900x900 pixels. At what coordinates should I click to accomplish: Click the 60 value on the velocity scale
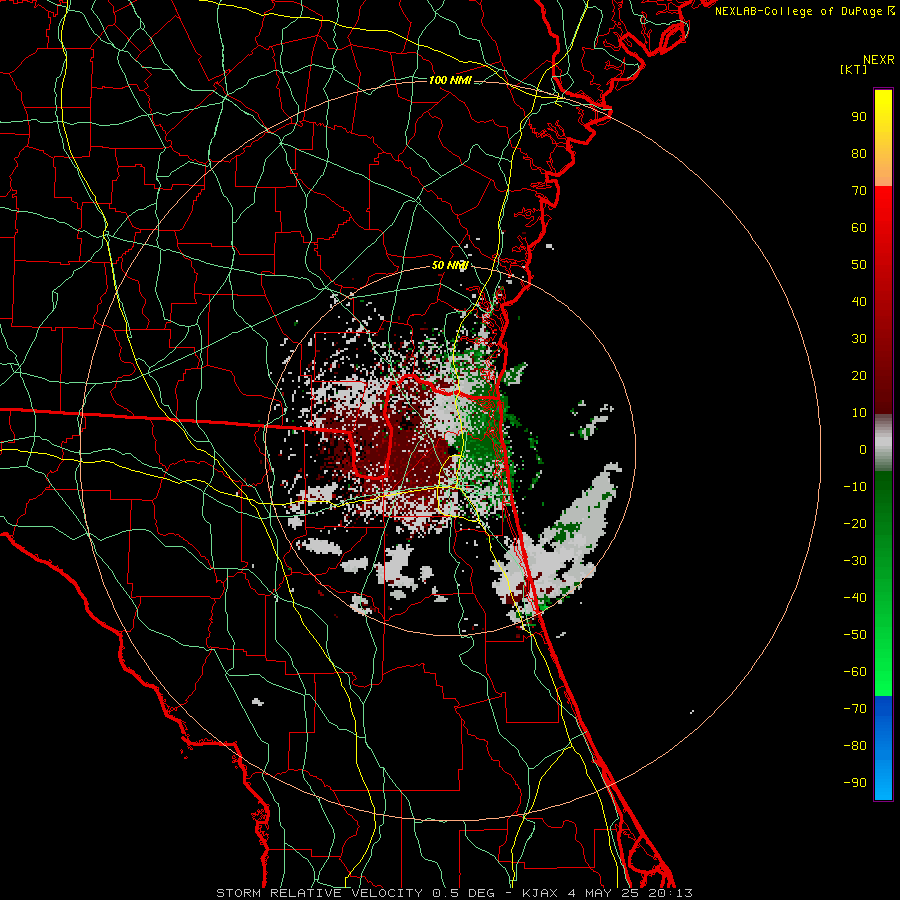[x=859, y=228]
